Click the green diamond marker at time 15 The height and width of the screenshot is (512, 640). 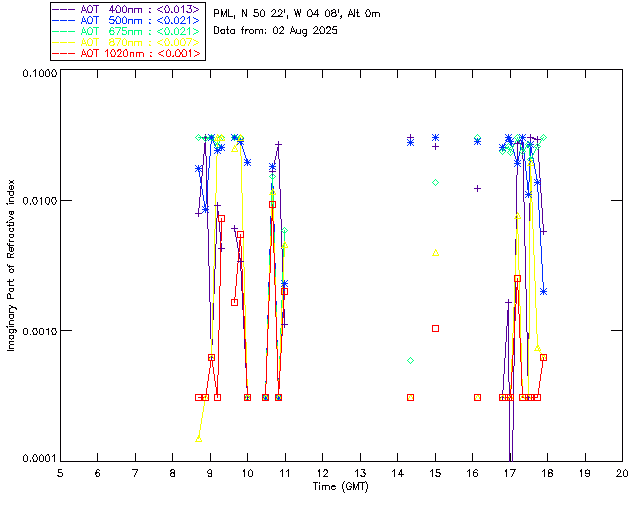[435, 182]
